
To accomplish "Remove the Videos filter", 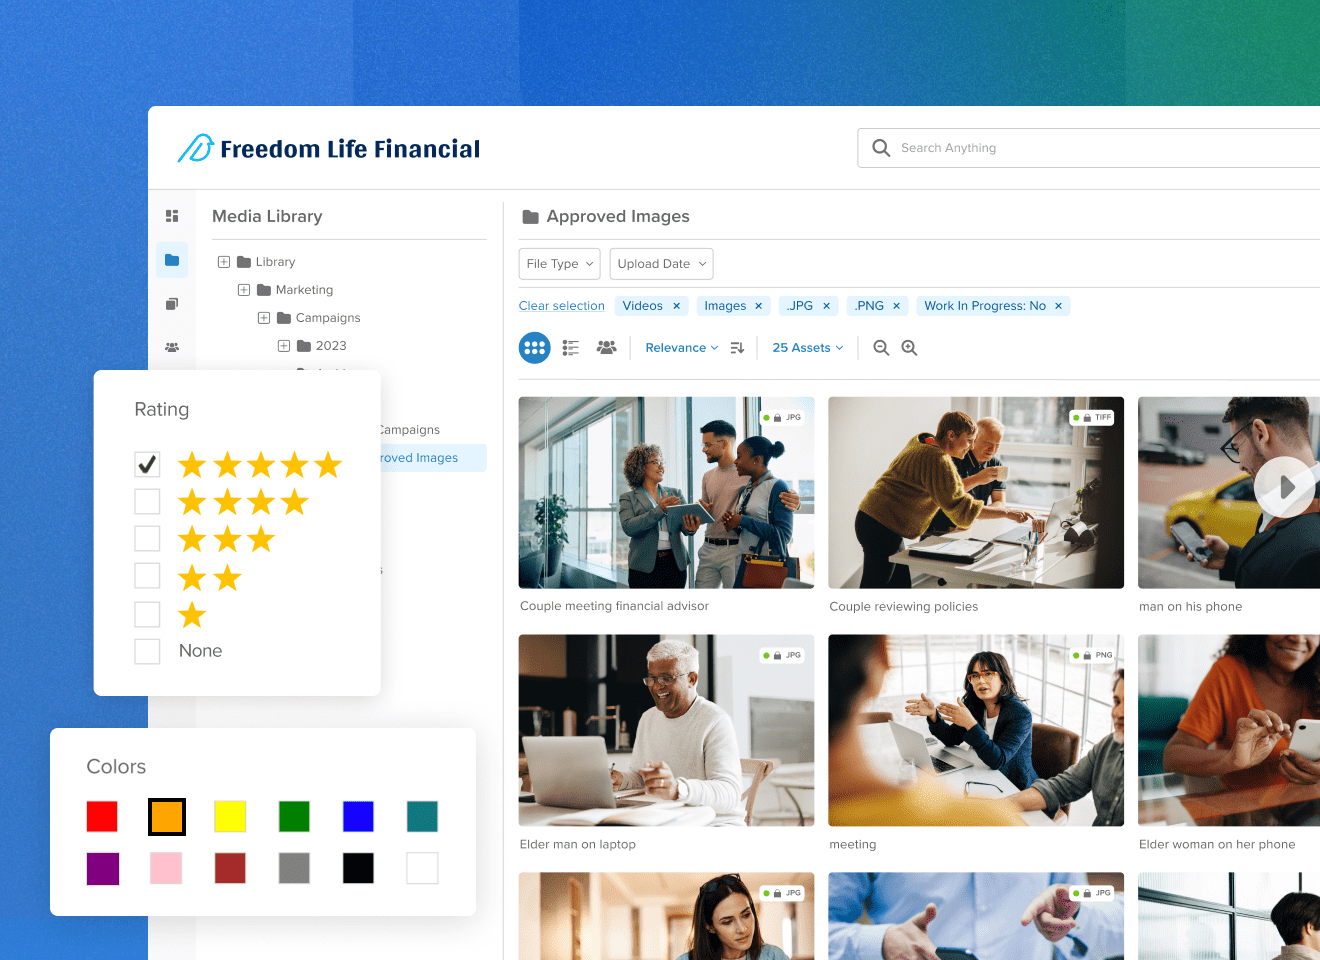I will pos(676,306).
